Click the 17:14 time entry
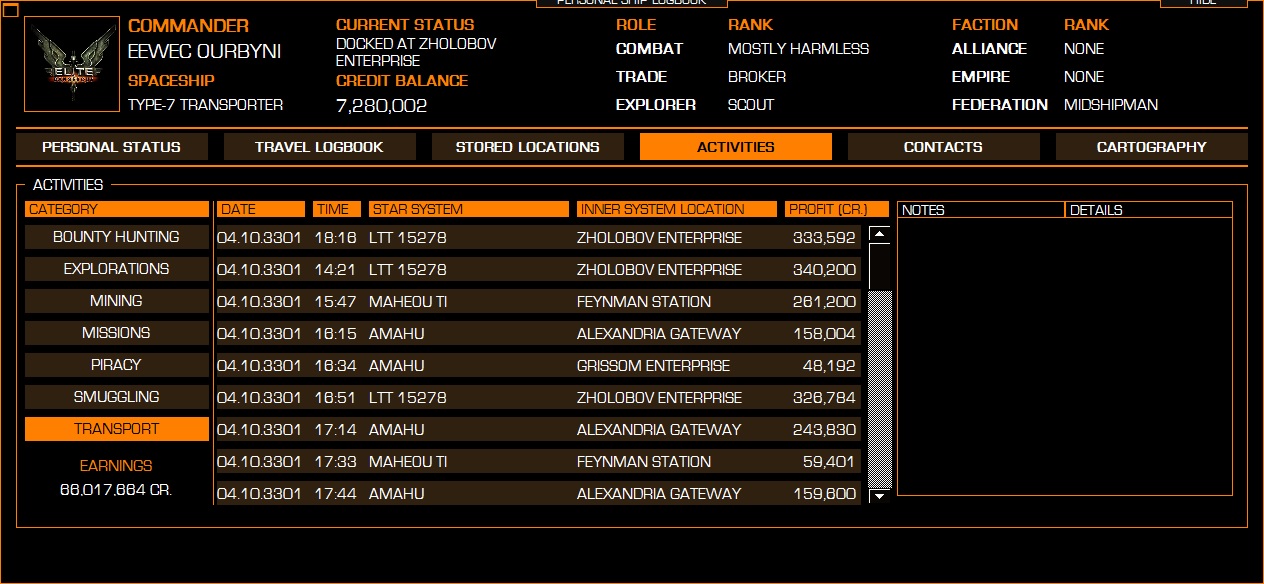Viewport: 1264px width, 584px height. tap(336, 430)
